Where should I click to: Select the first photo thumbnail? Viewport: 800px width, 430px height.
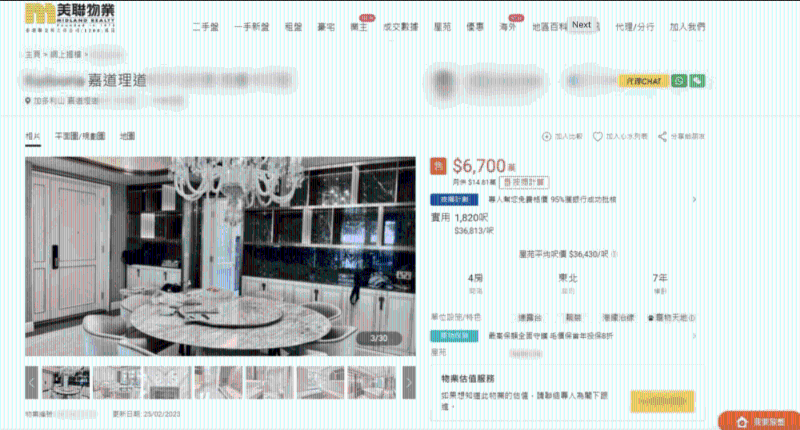[65, 381]
